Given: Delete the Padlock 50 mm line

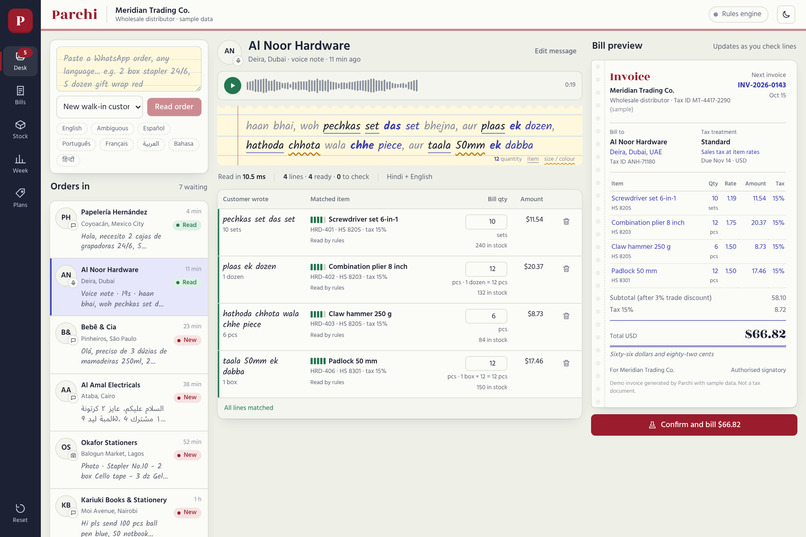Looking at the screenshot, I should pyautogui.click(x=566, y=363).
